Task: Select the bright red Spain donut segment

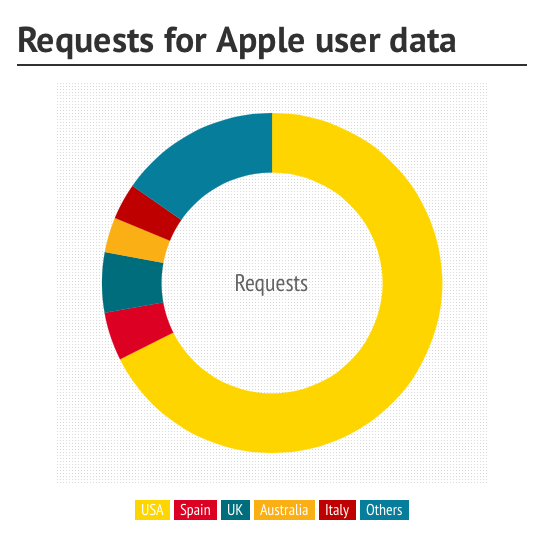Action: pyautogui.click(x=139, y=330)
